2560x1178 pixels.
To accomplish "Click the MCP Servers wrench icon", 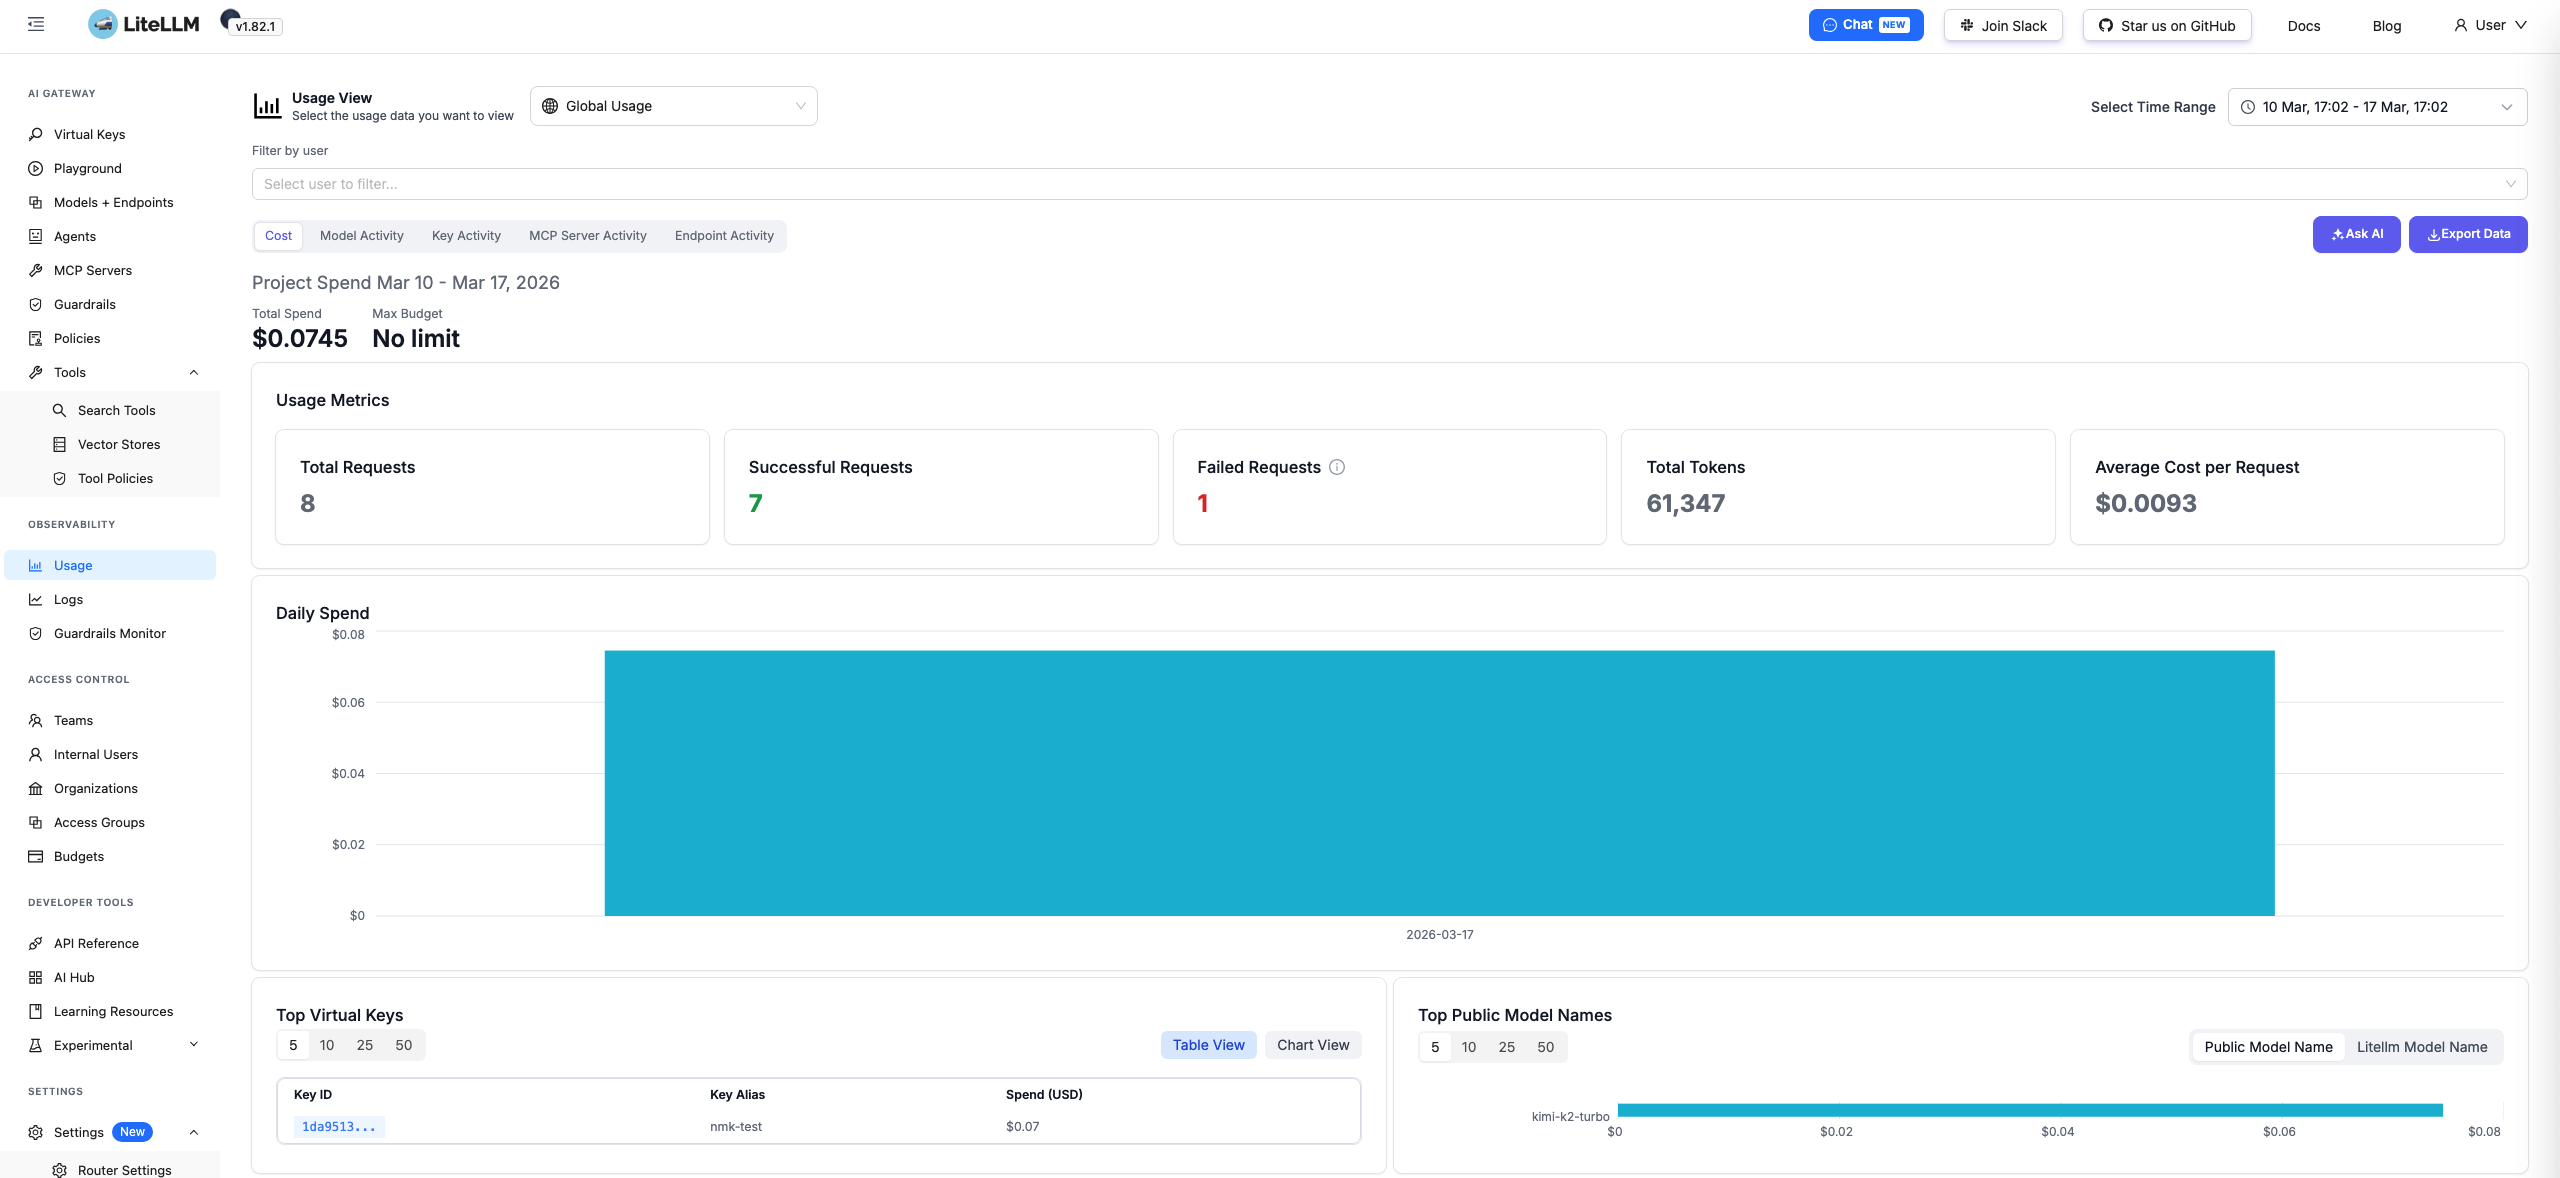I will coord(36,270).
